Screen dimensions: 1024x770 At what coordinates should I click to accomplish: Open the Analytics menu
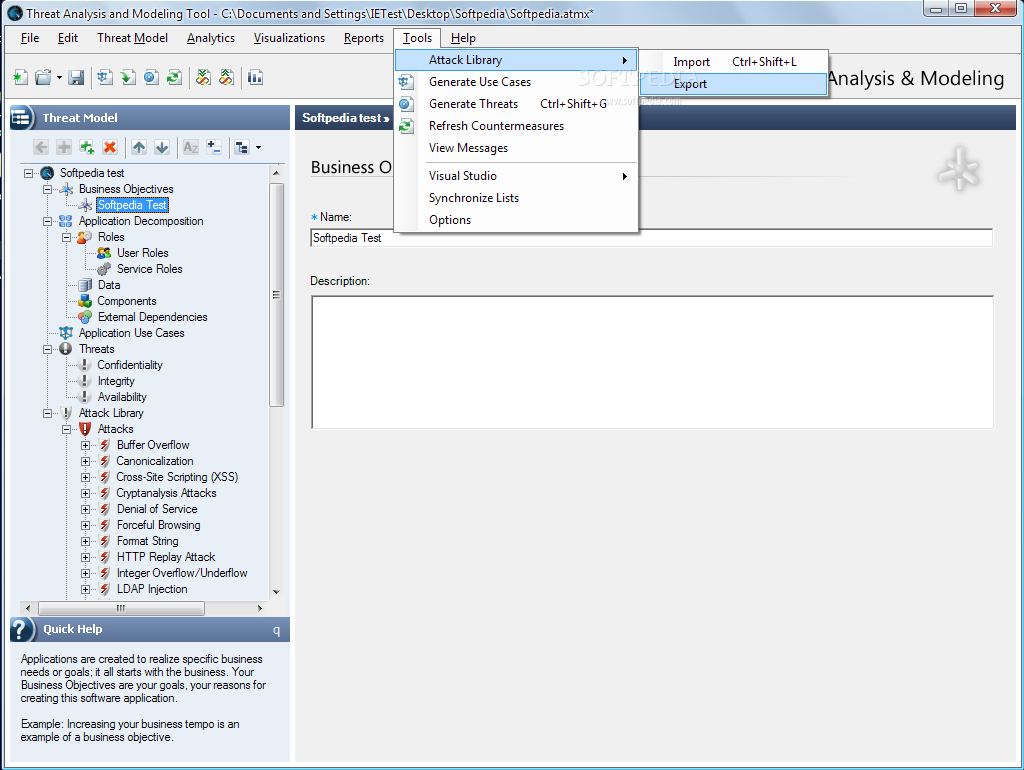[x=211, y=38]
